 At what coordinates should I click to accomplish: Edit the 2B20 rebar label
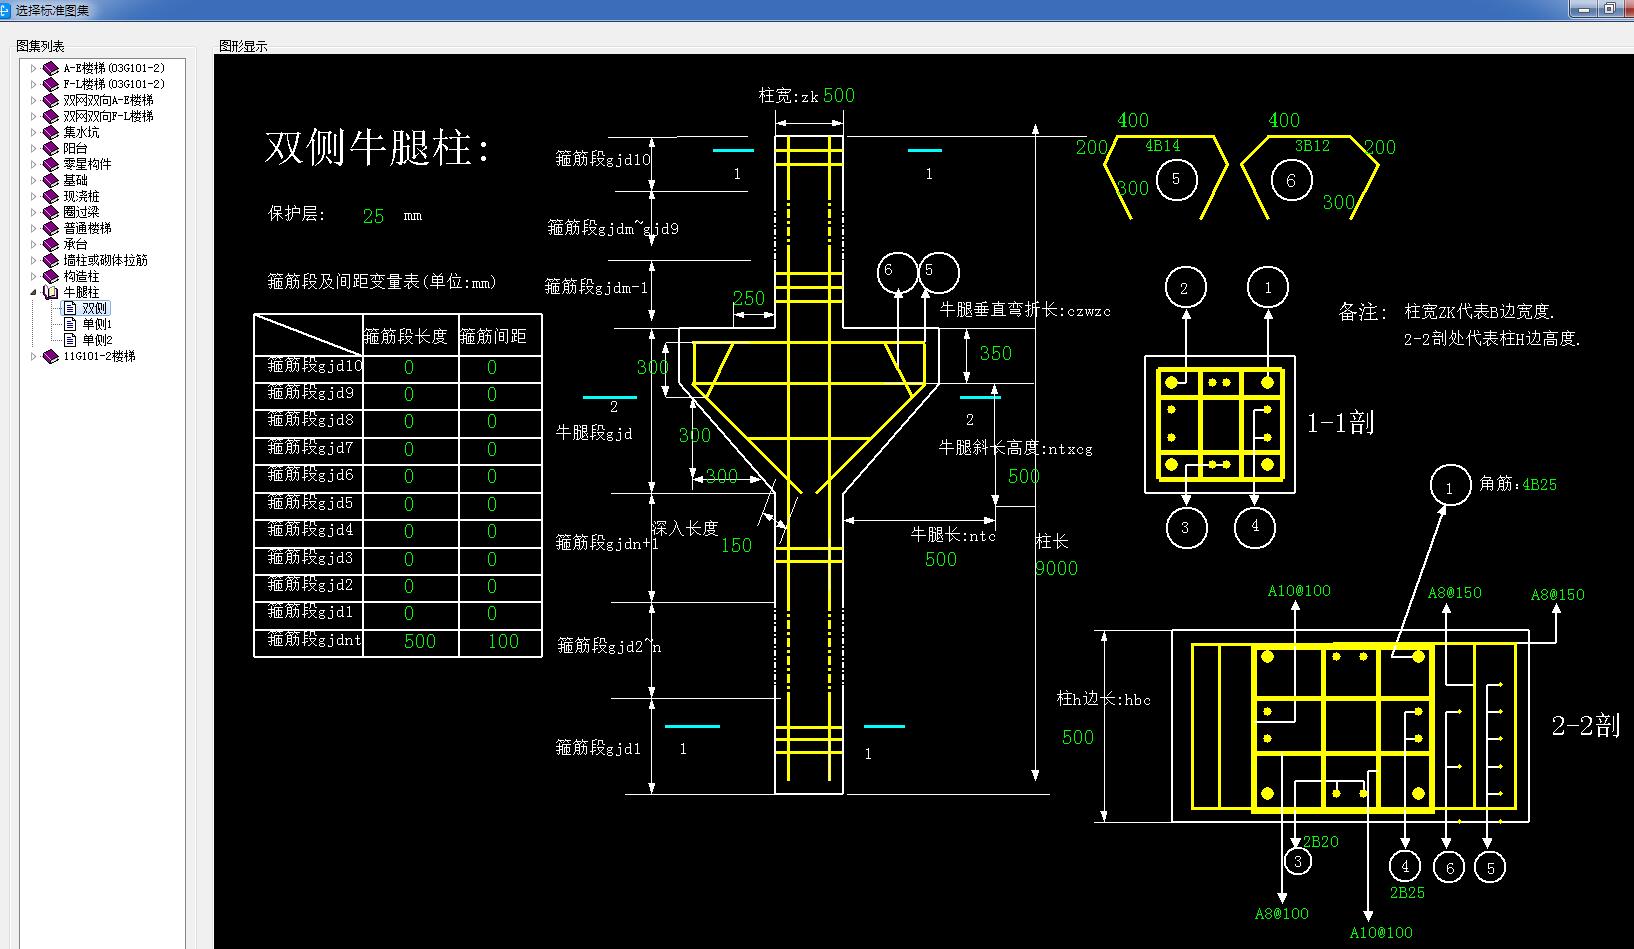1320,842
